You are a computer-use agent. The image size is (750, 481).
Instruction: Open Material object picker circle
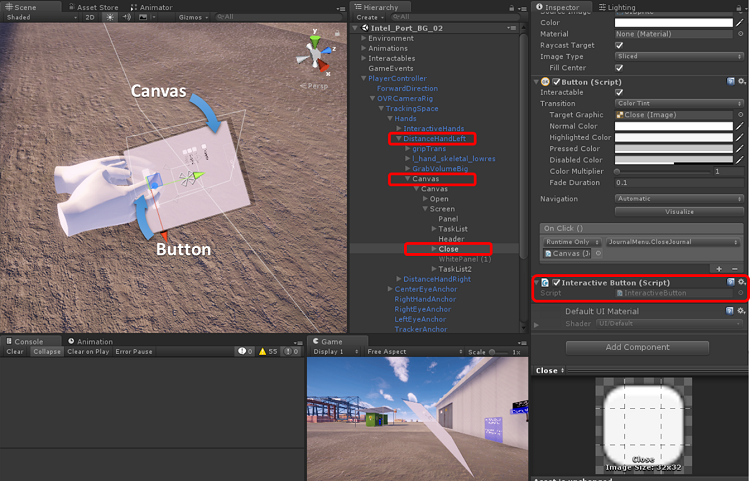740,34
